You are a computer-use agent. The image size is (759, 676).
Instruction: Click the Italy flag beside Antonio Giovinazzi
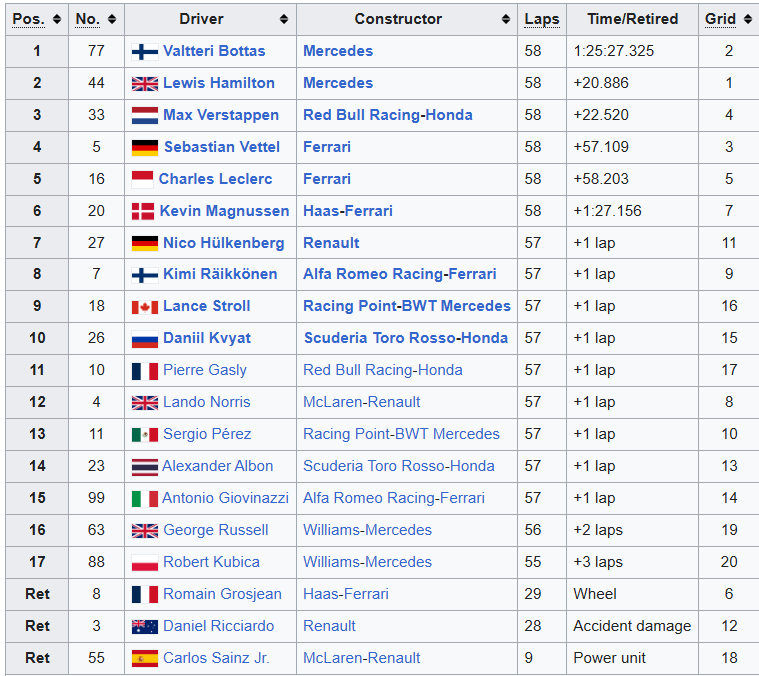(145, 498)
